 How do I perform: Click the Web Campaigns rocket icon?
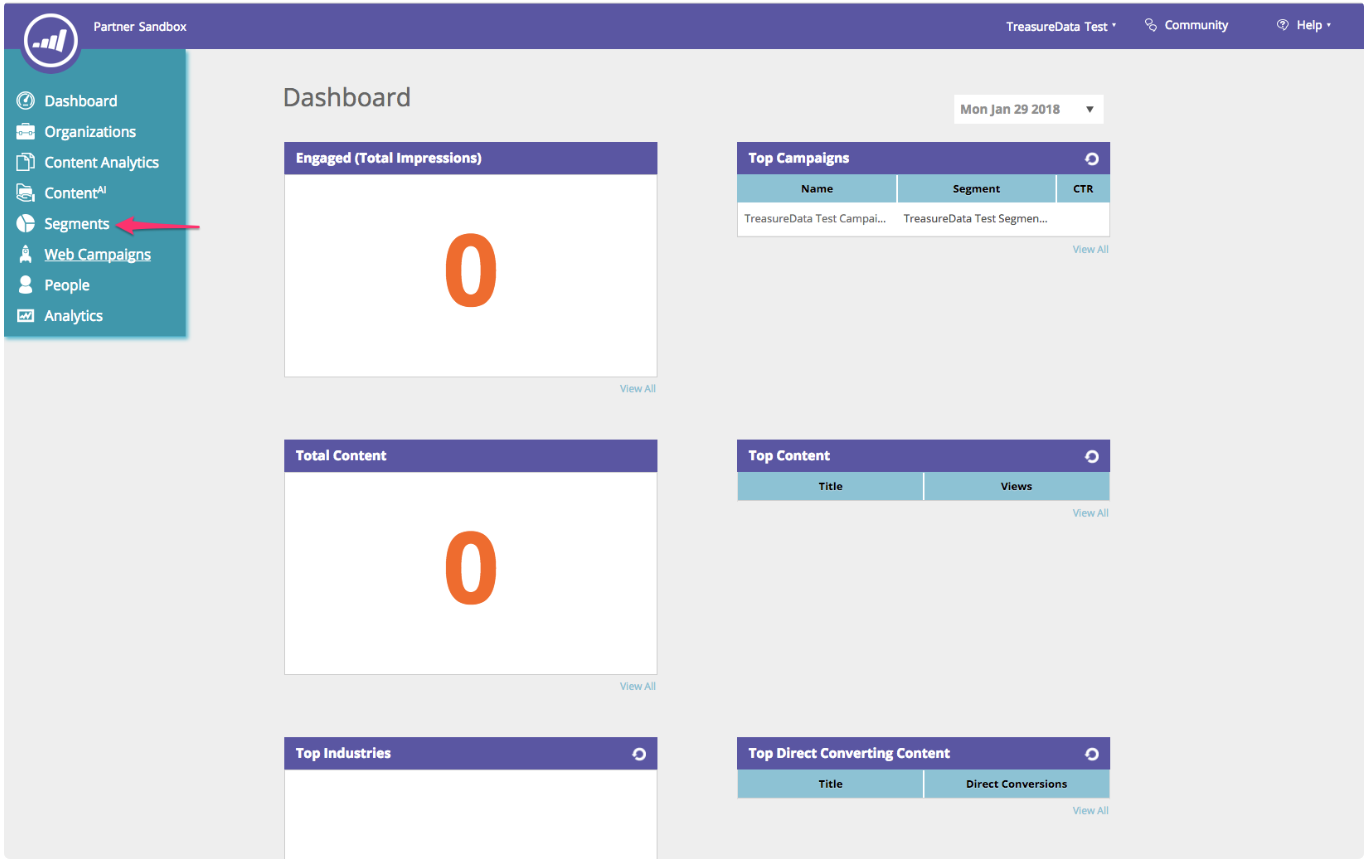[26, 254]
